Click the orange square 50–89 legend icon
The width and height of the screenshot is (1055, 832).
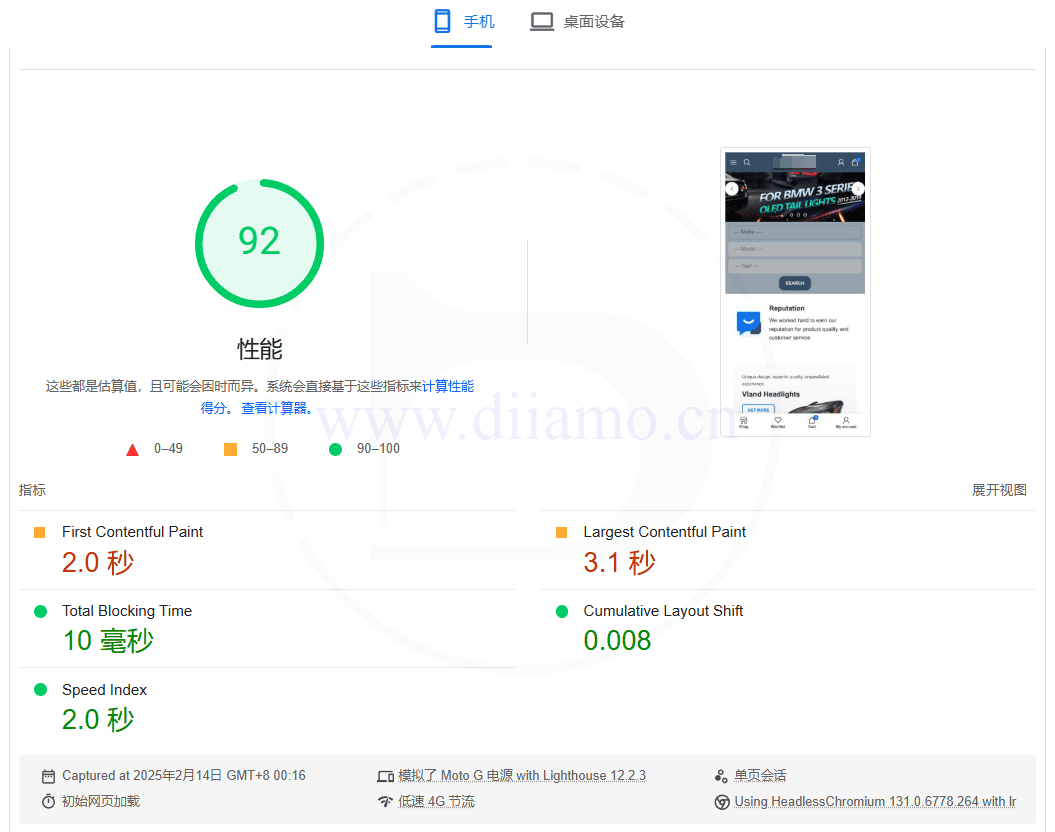(231, 450)
